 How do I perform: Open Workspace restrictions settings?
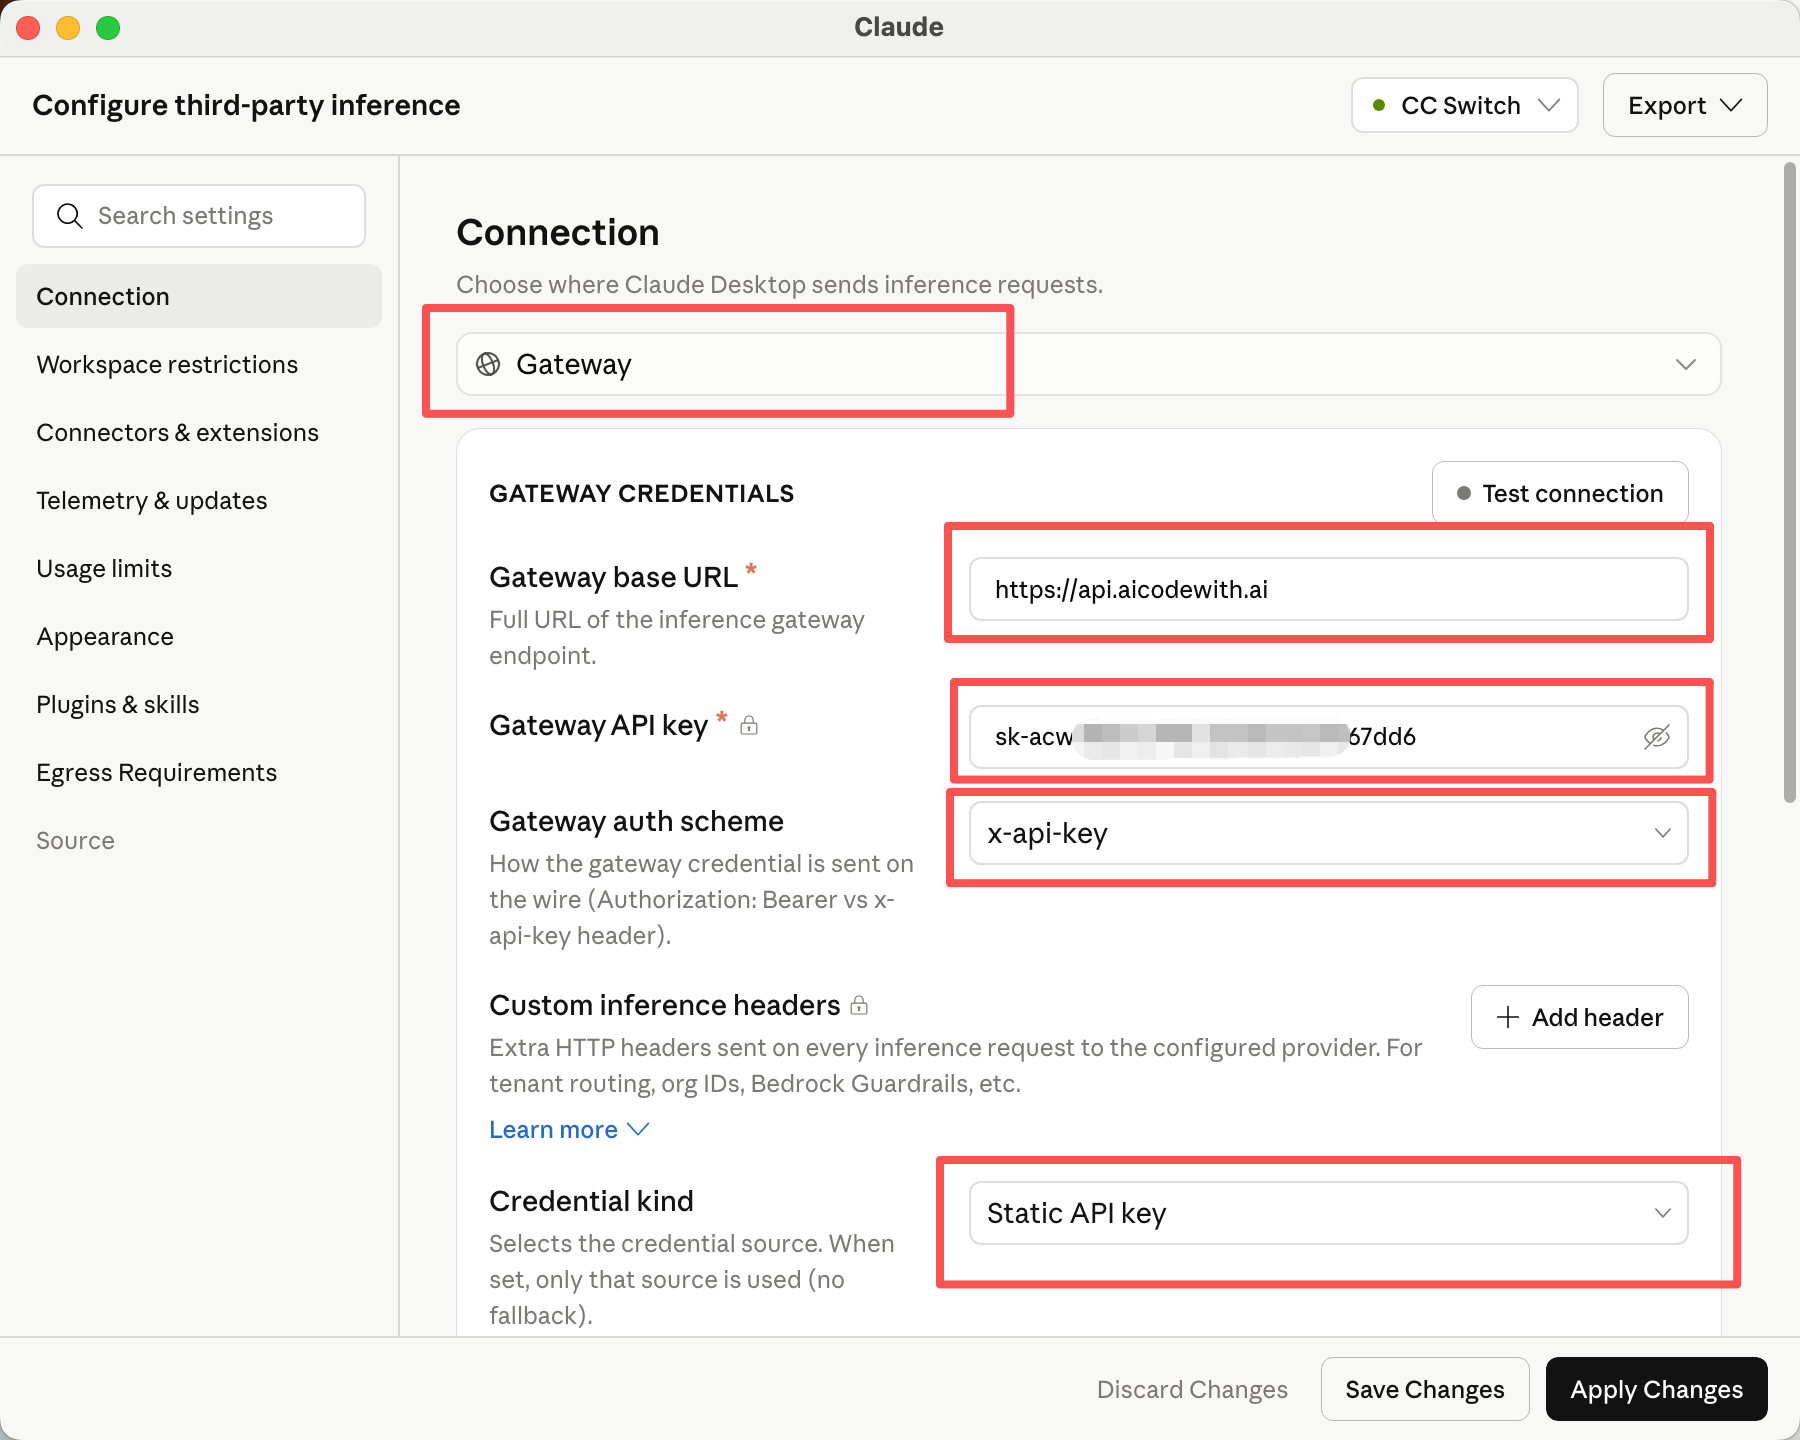pos(199,364)
